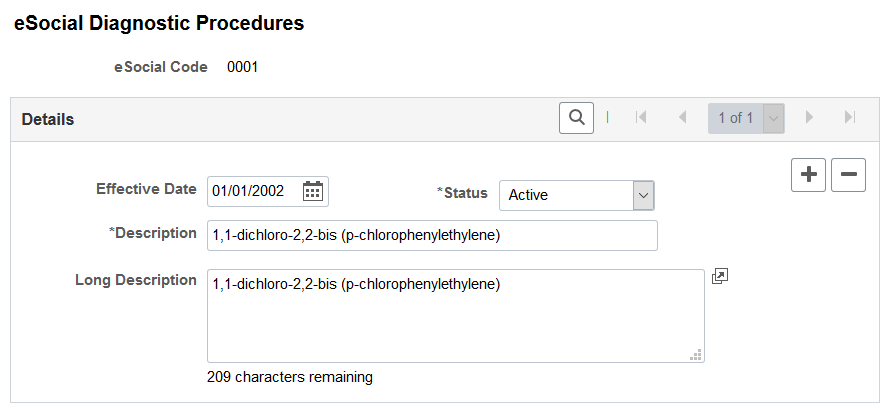Click the Details section header
892x414 pixels.
tap(48, 119)
